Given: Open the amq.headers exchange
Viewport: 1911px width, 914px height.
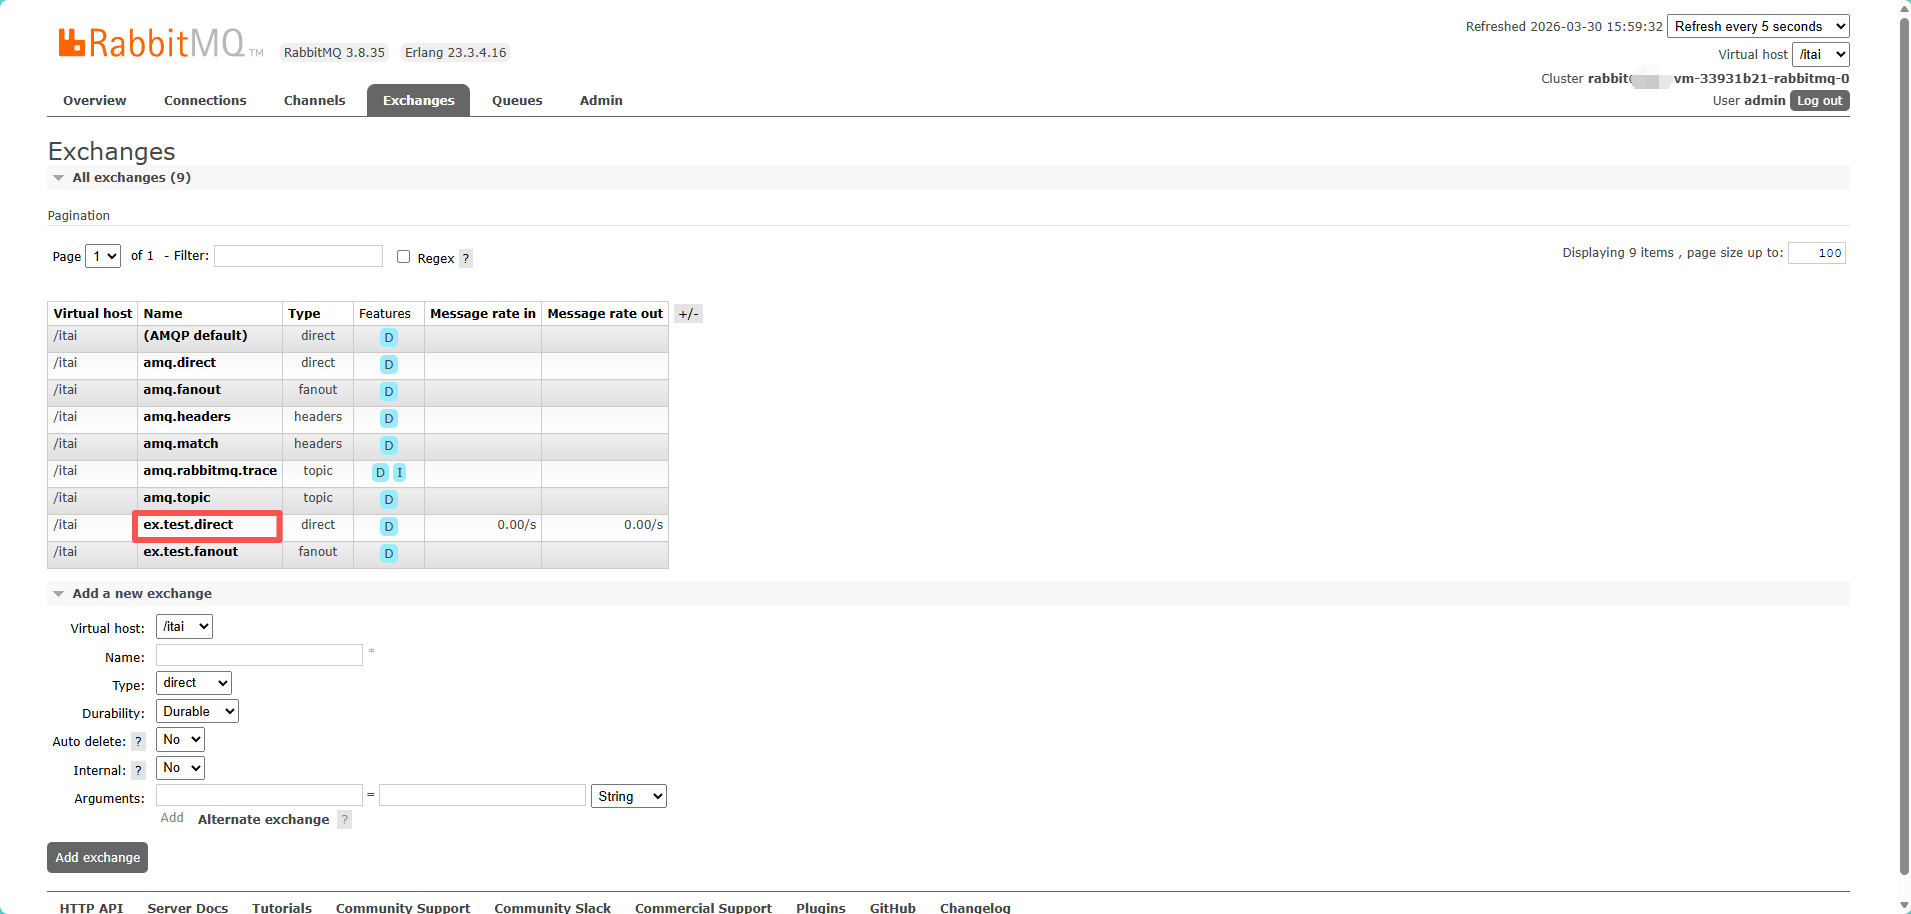Looking at the screenshot, I should (x=187, y=417).
